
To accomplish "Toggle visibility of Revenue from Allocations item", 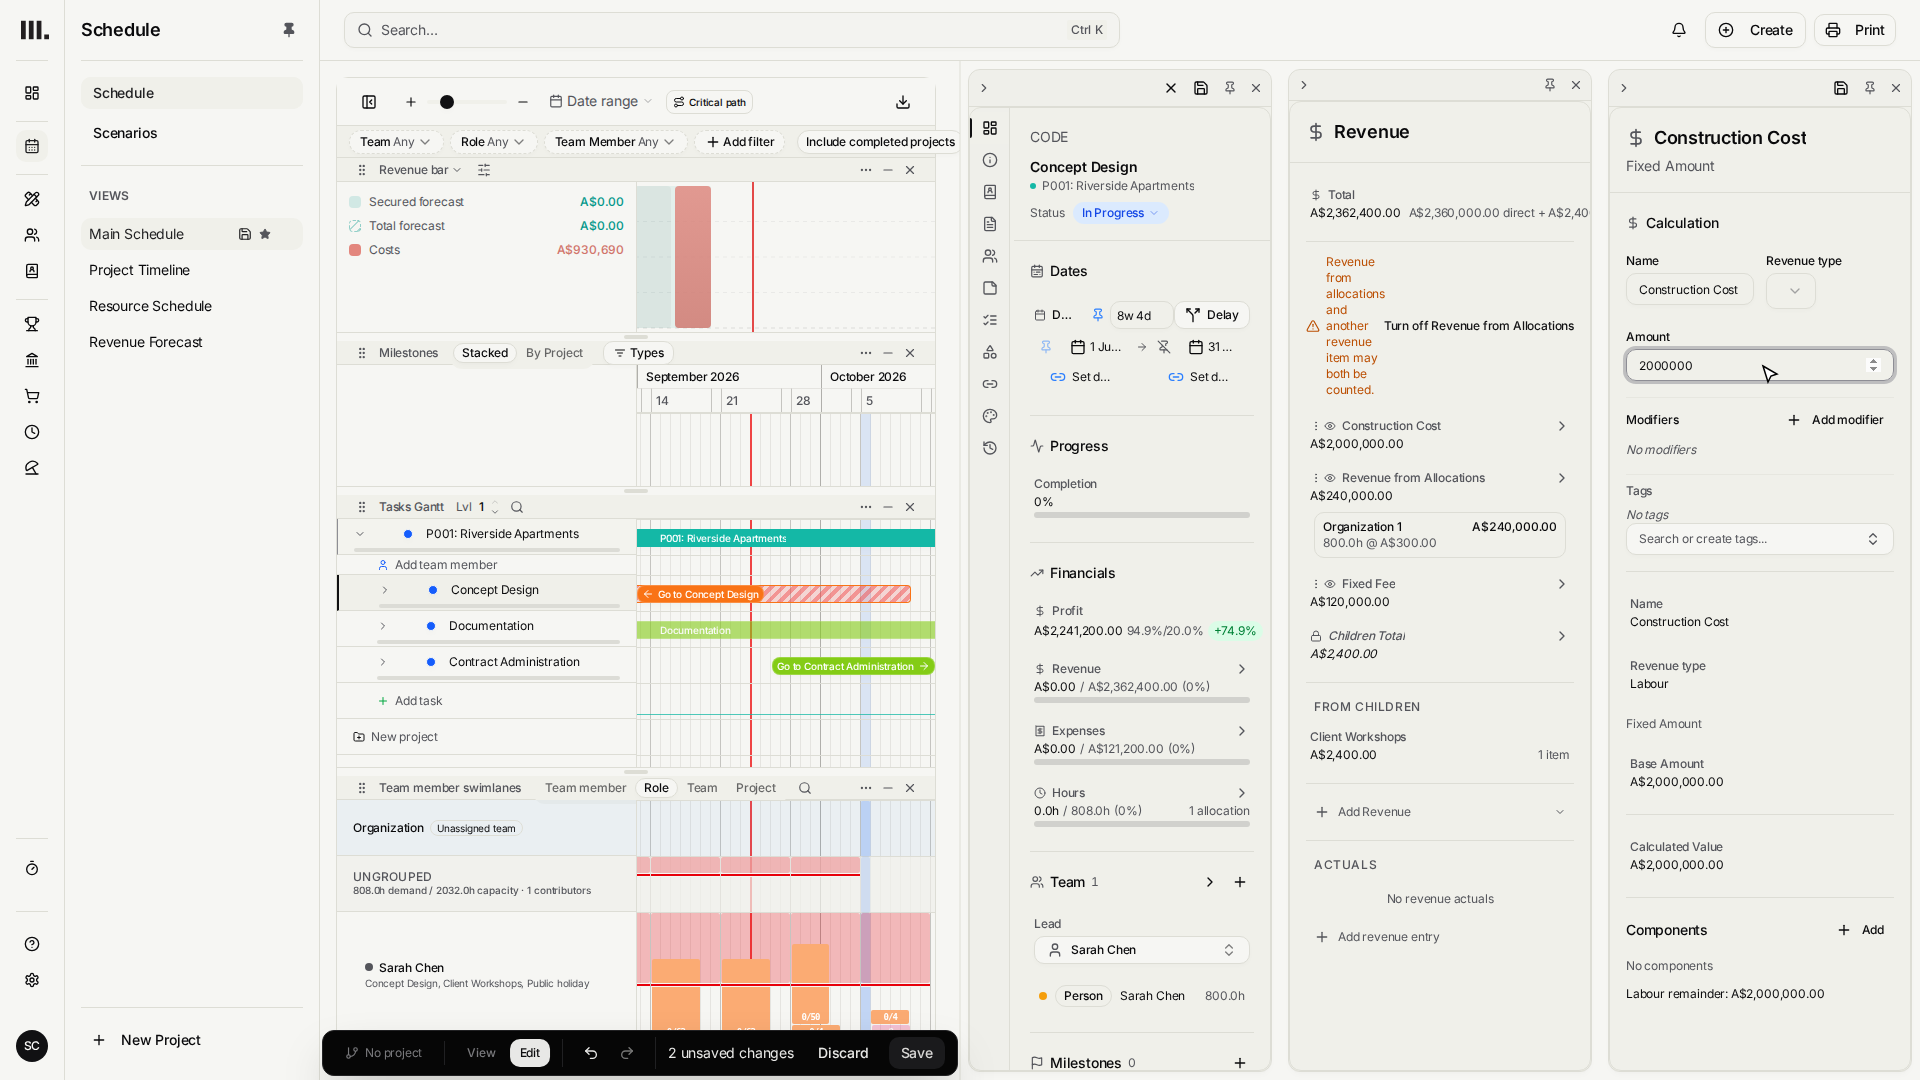I will click(x=1330, y=478).
